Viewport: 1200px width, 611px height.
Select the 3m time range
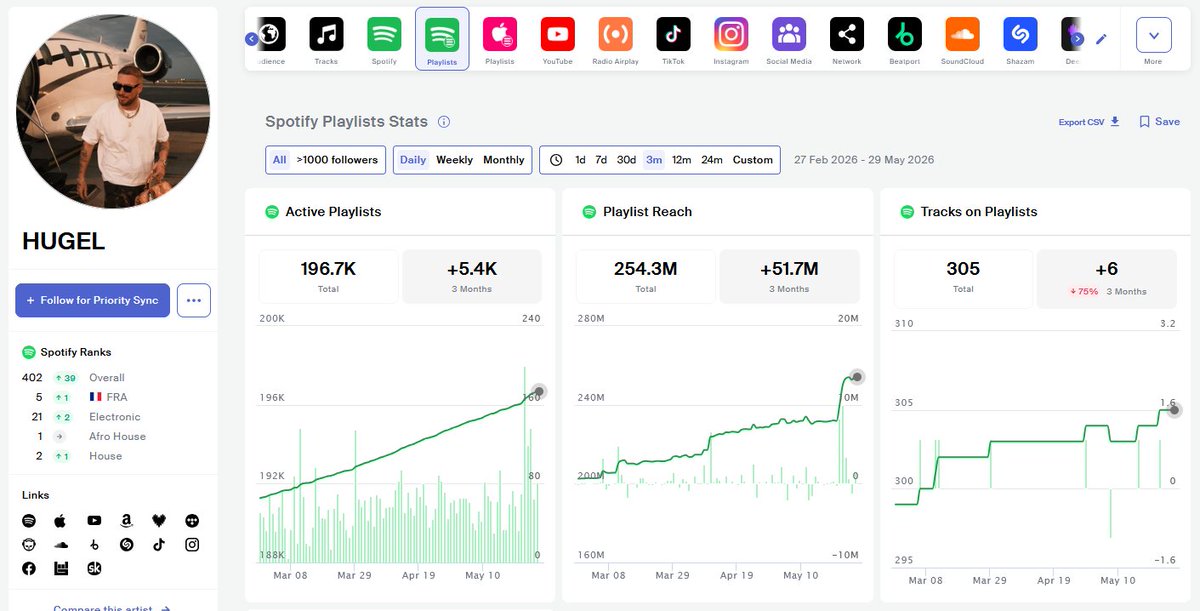654,160
